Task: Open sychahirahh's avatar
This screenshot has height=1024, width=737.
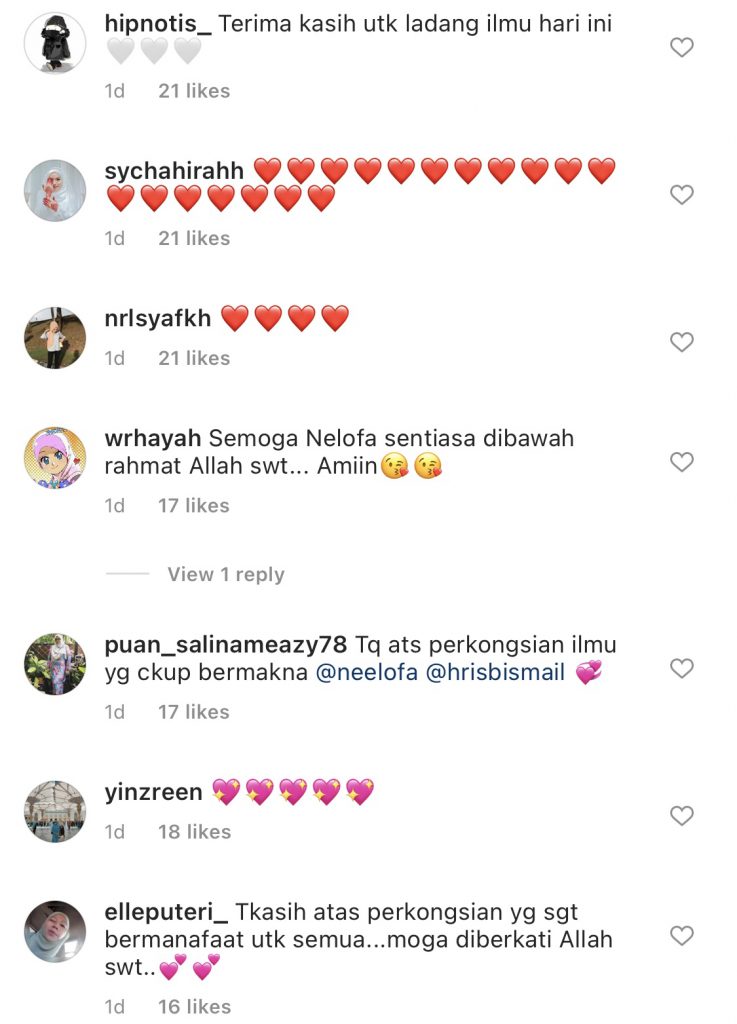Action: tap(55, 191)
